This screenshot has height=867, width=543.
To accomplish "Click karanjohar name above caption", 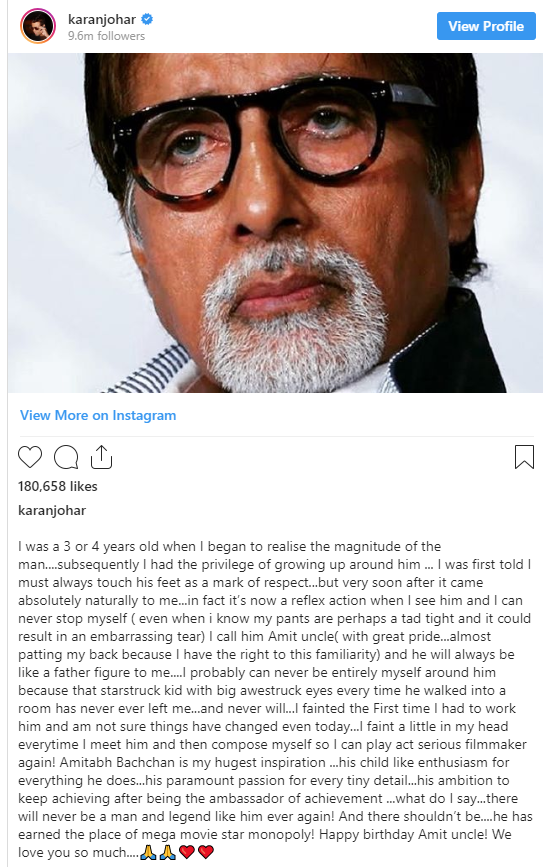I will [52, 510].
